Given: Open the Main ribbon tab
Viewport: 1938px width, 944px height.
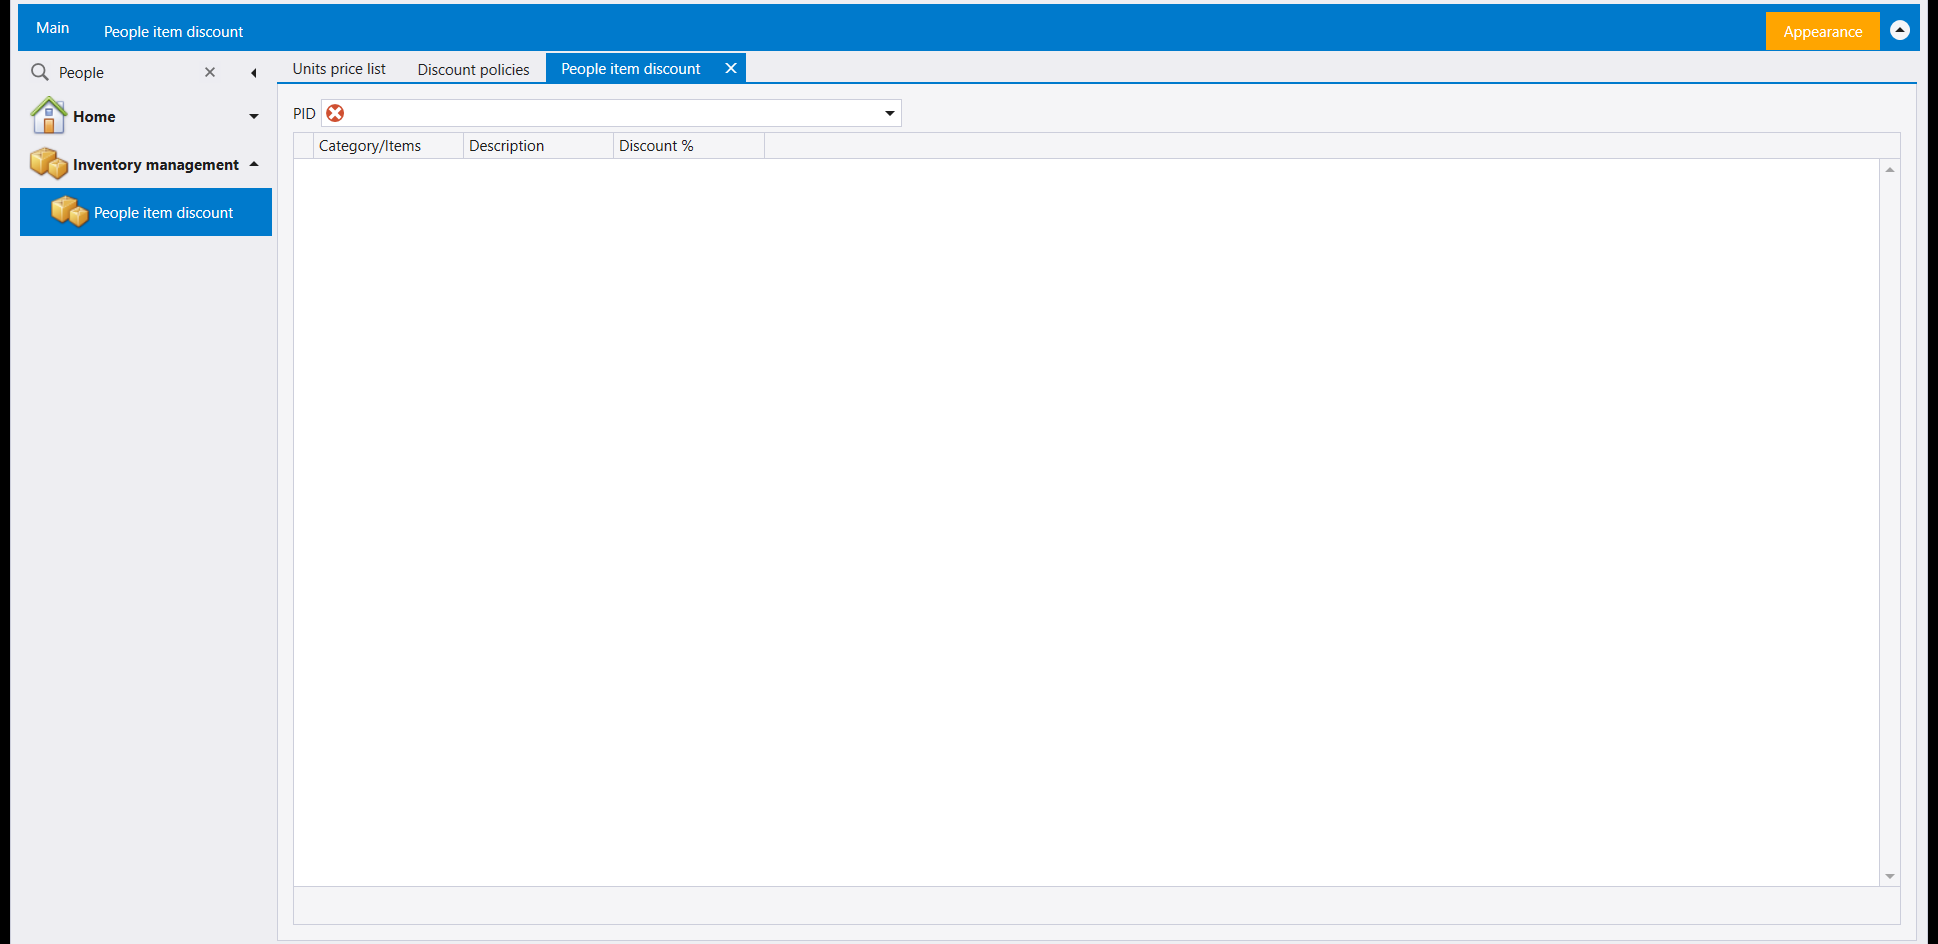Looking at the screenshot, I should (53, 28).
